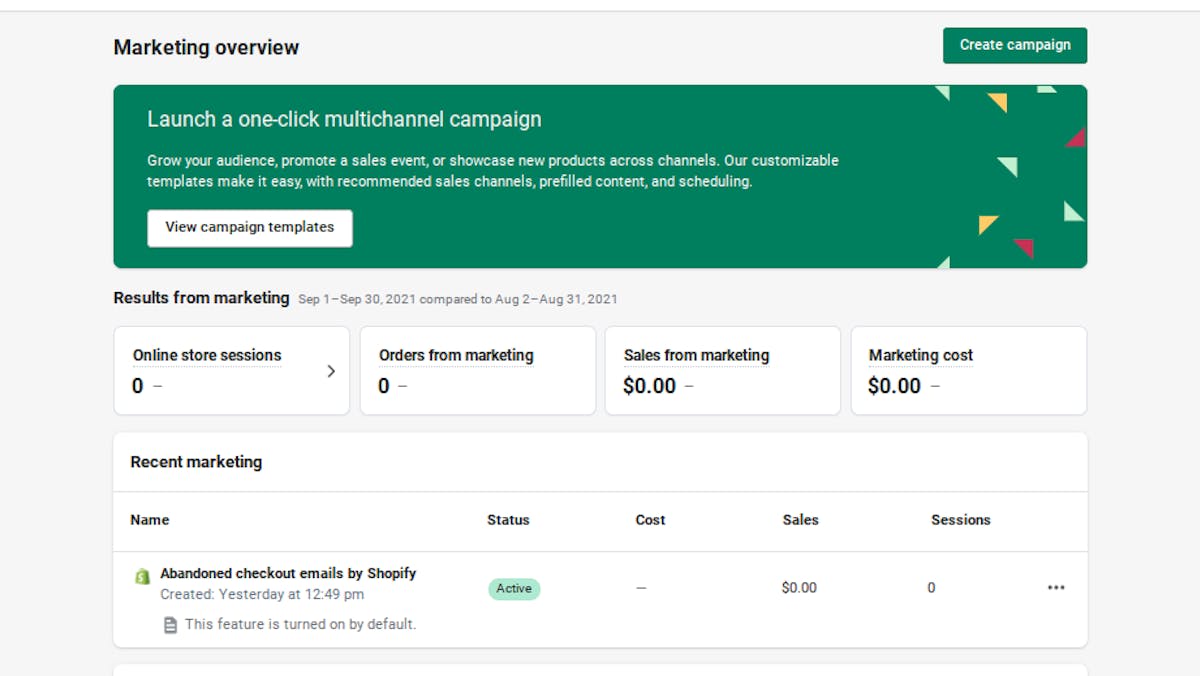This screenshot has width=1200, height=676.
Task: Click the Marketing overview page title
Action: click(206, 47)
